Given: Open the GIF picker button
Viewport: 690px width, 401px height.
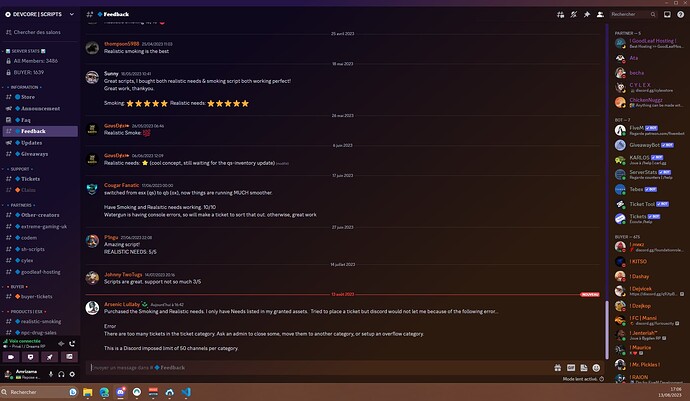Looking at the screenshot, I should tap(571, 368).
